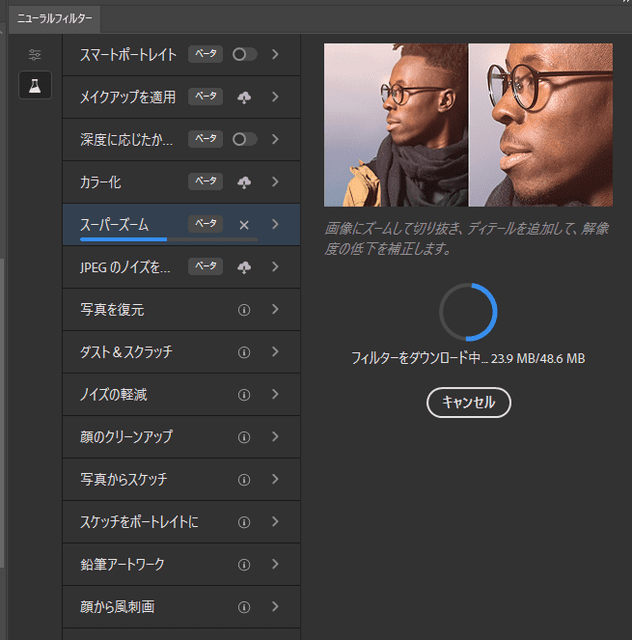The height and width of the screenshot is (640, 632).
Task: Click ベータ badge on メイクアップを適用
Action: click(x=205, y=96)
